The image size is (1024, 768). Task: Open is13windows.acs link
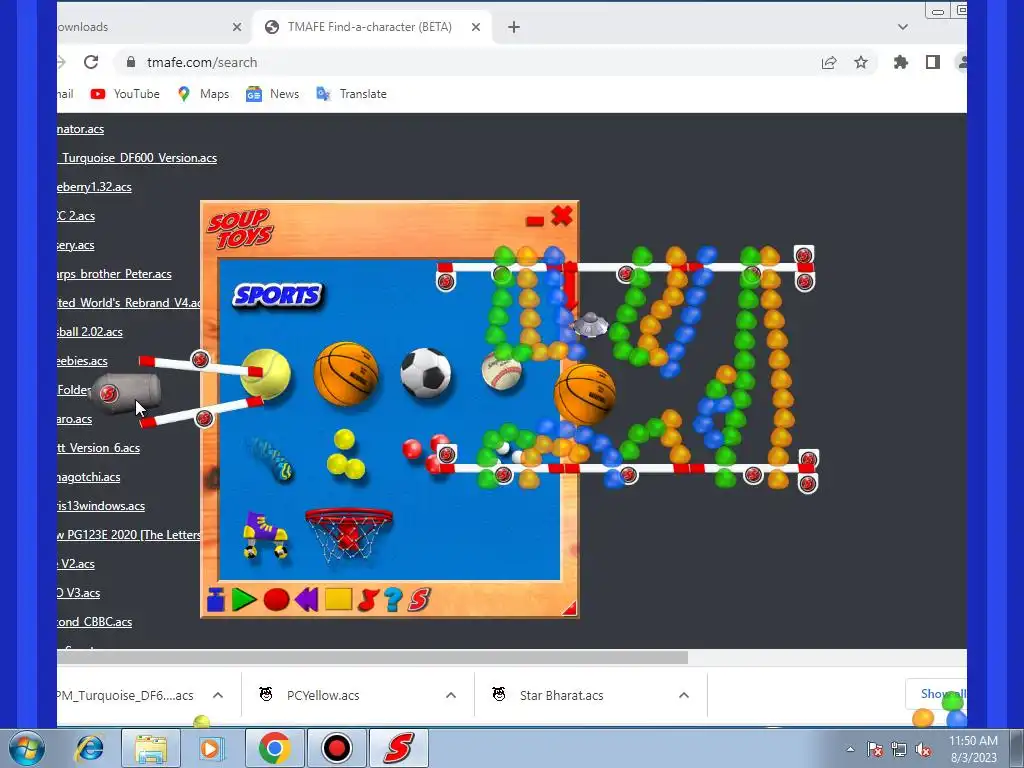pyautogui.click(x=101, y=505)
